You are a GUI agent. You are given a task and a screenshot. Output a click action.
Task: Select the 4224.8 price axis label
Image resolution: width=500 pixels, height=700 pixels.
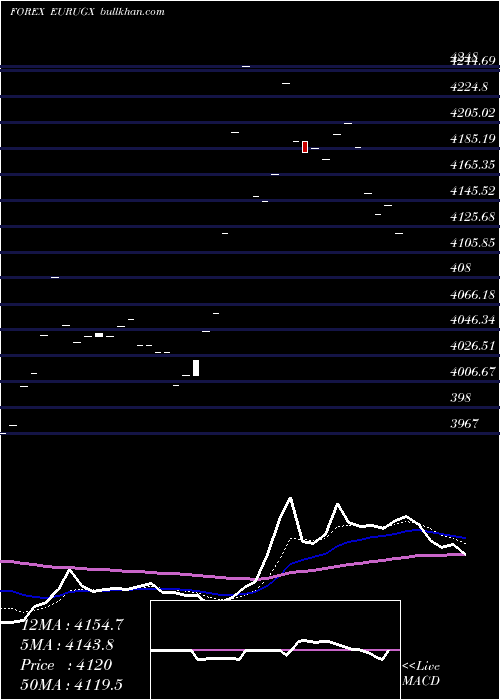click(469, 87)
